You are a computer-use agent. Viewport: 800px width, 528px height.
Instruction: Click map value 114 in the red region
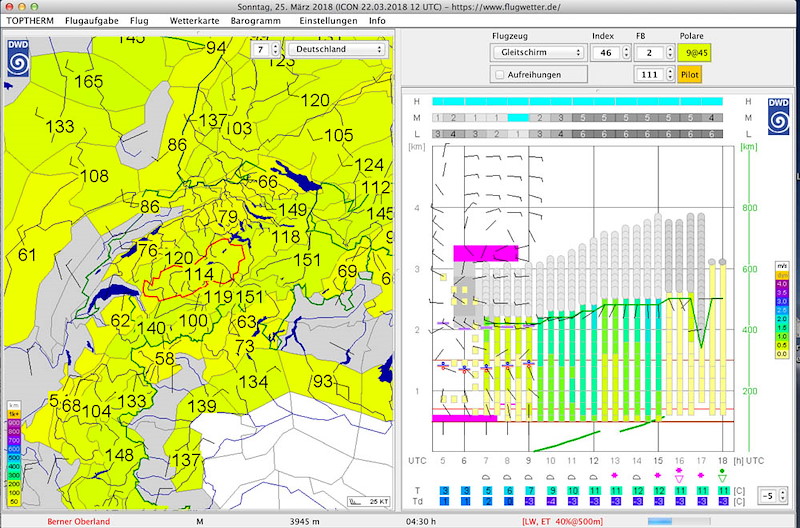click(198, 275)
